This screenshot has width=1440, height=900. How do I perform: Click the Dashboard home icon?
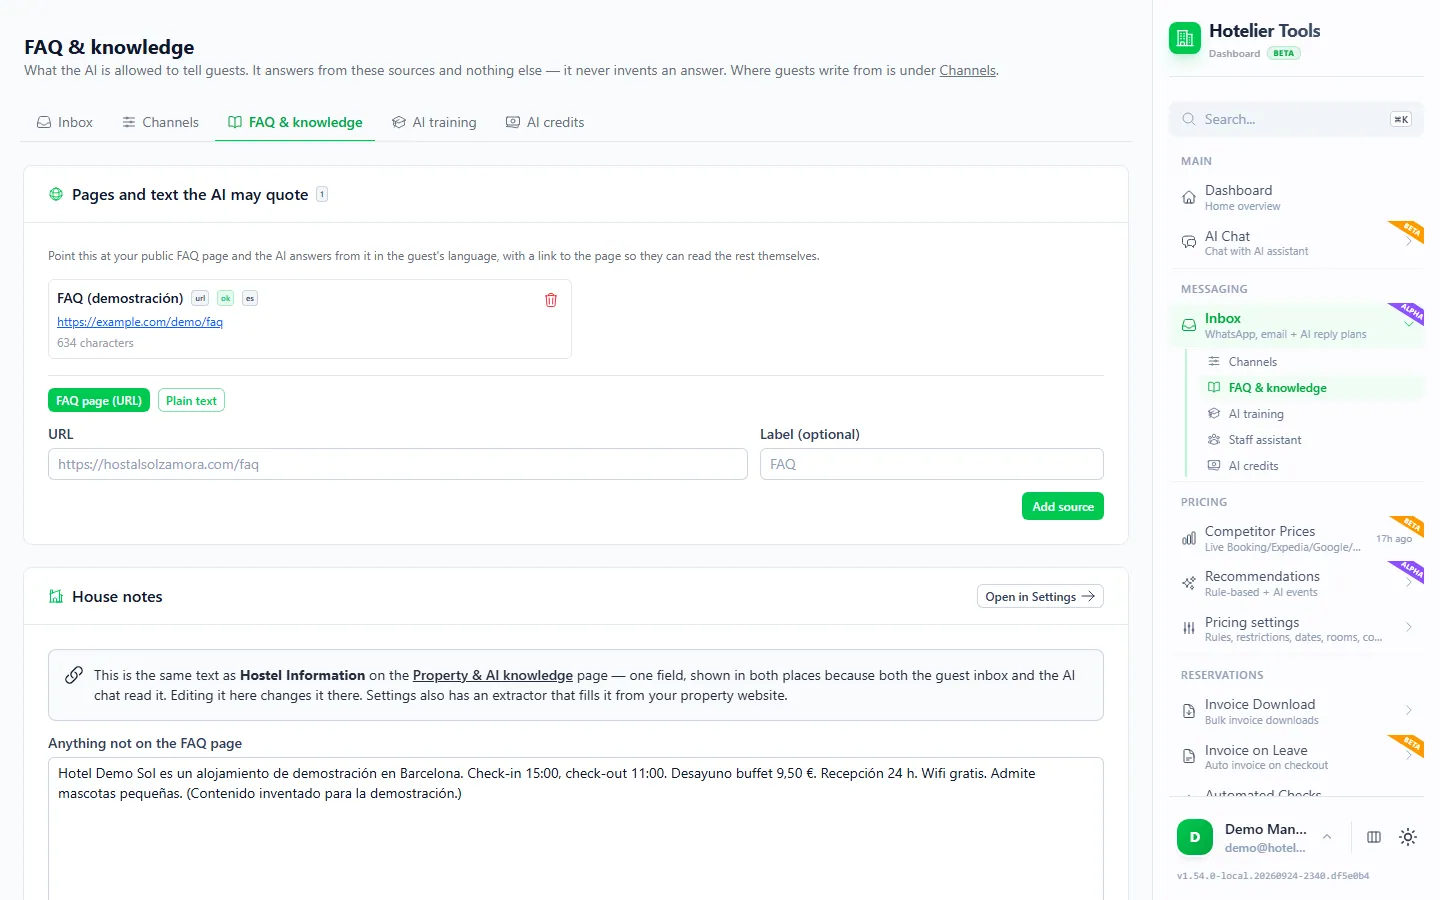pyautogui.click(x=1189, y=197)
